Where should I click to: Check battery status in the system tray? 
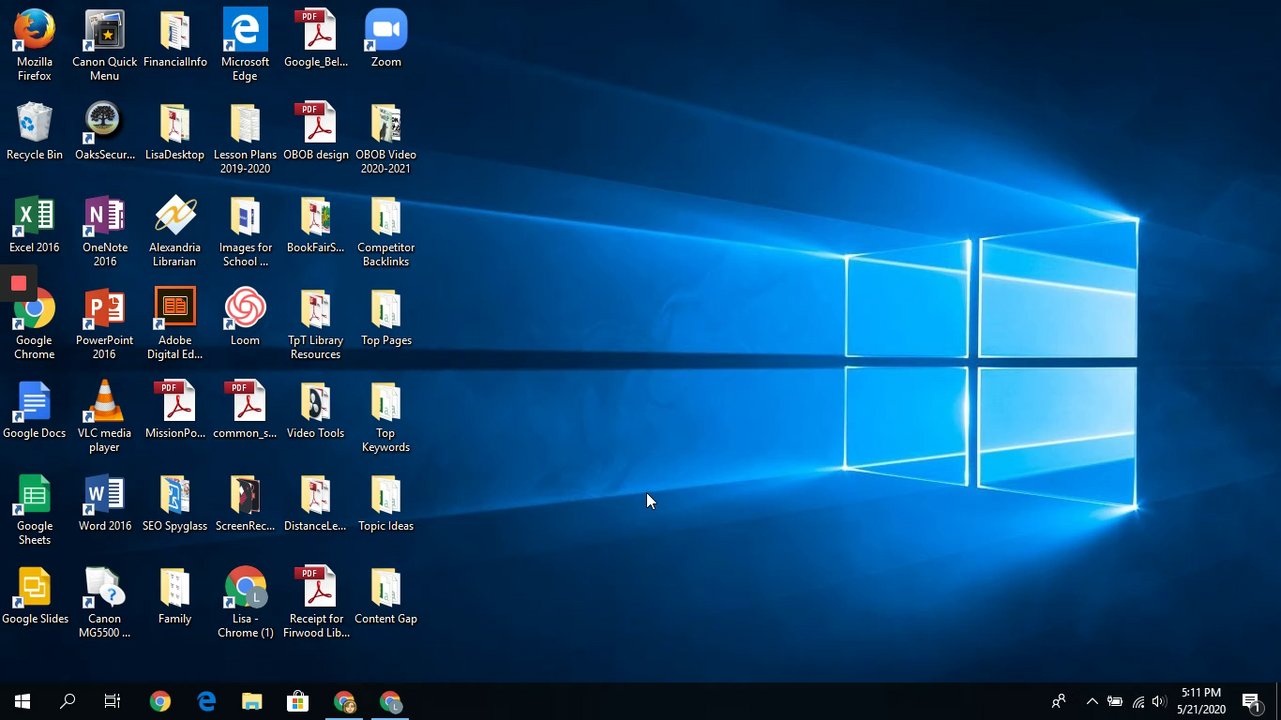click(x=1115, y=701)
